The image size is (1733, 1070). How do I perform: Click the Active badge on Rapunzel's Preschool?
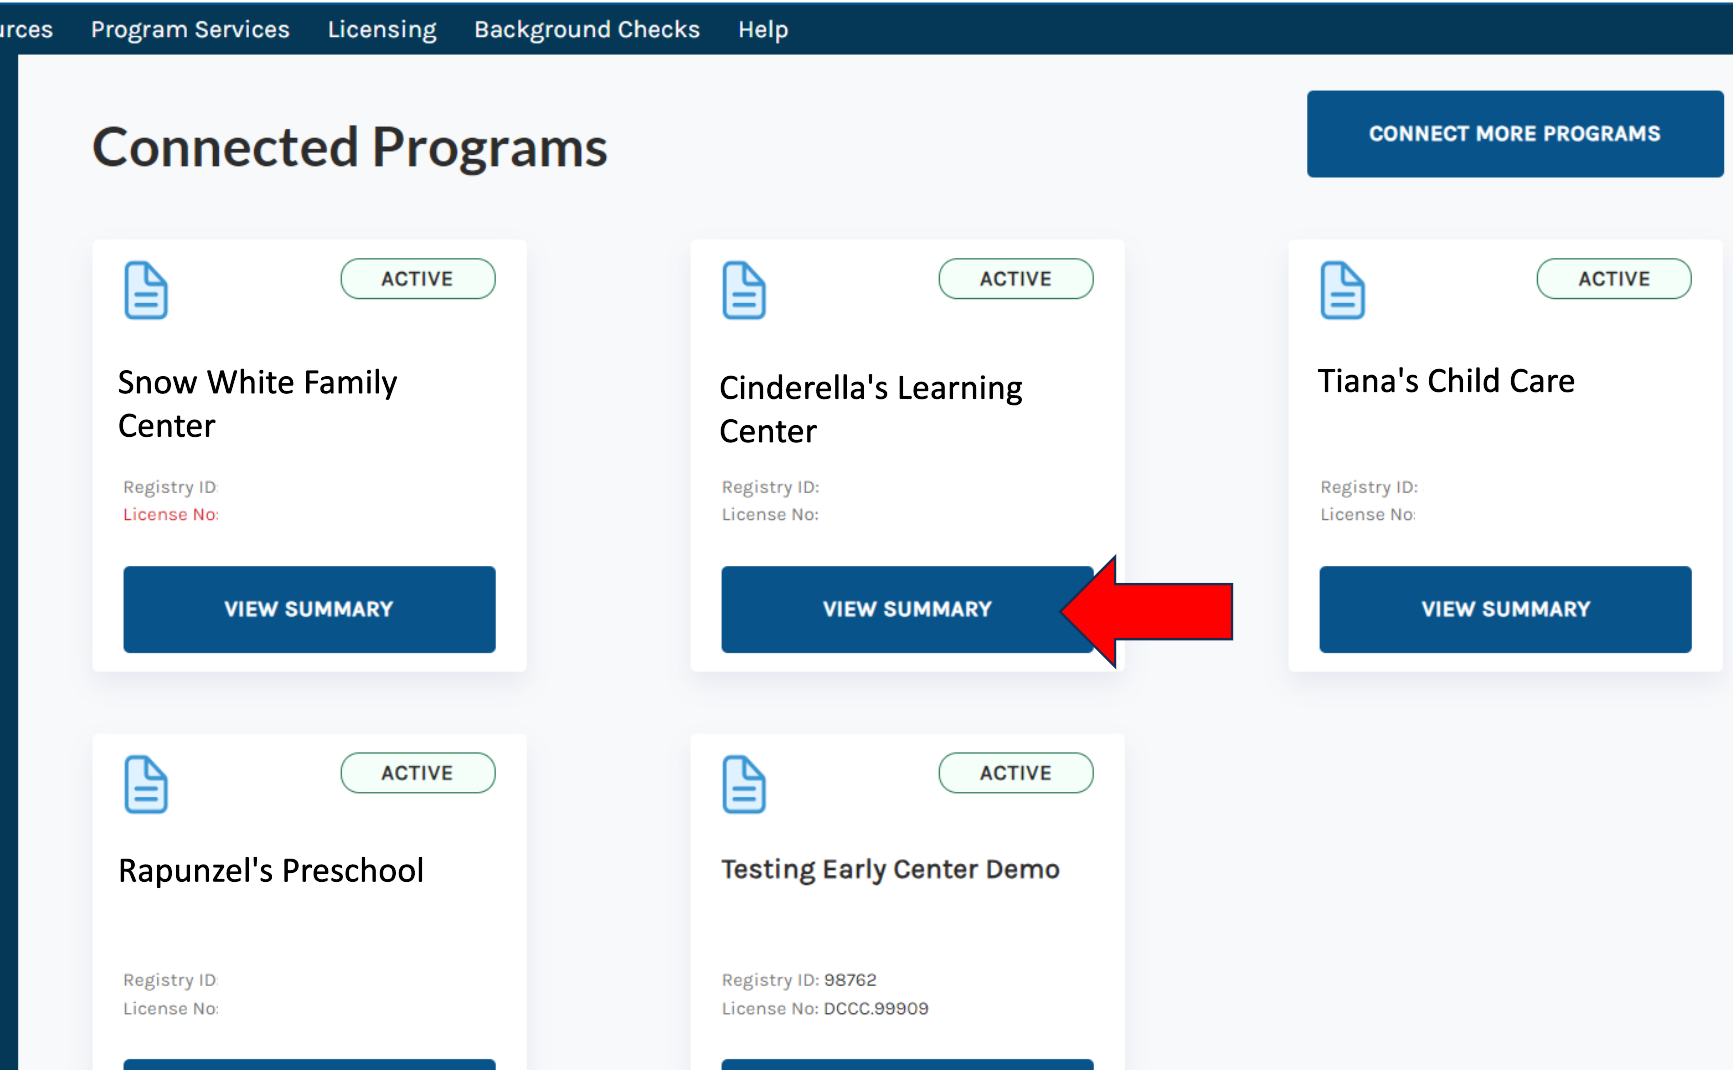pos(417,773)
